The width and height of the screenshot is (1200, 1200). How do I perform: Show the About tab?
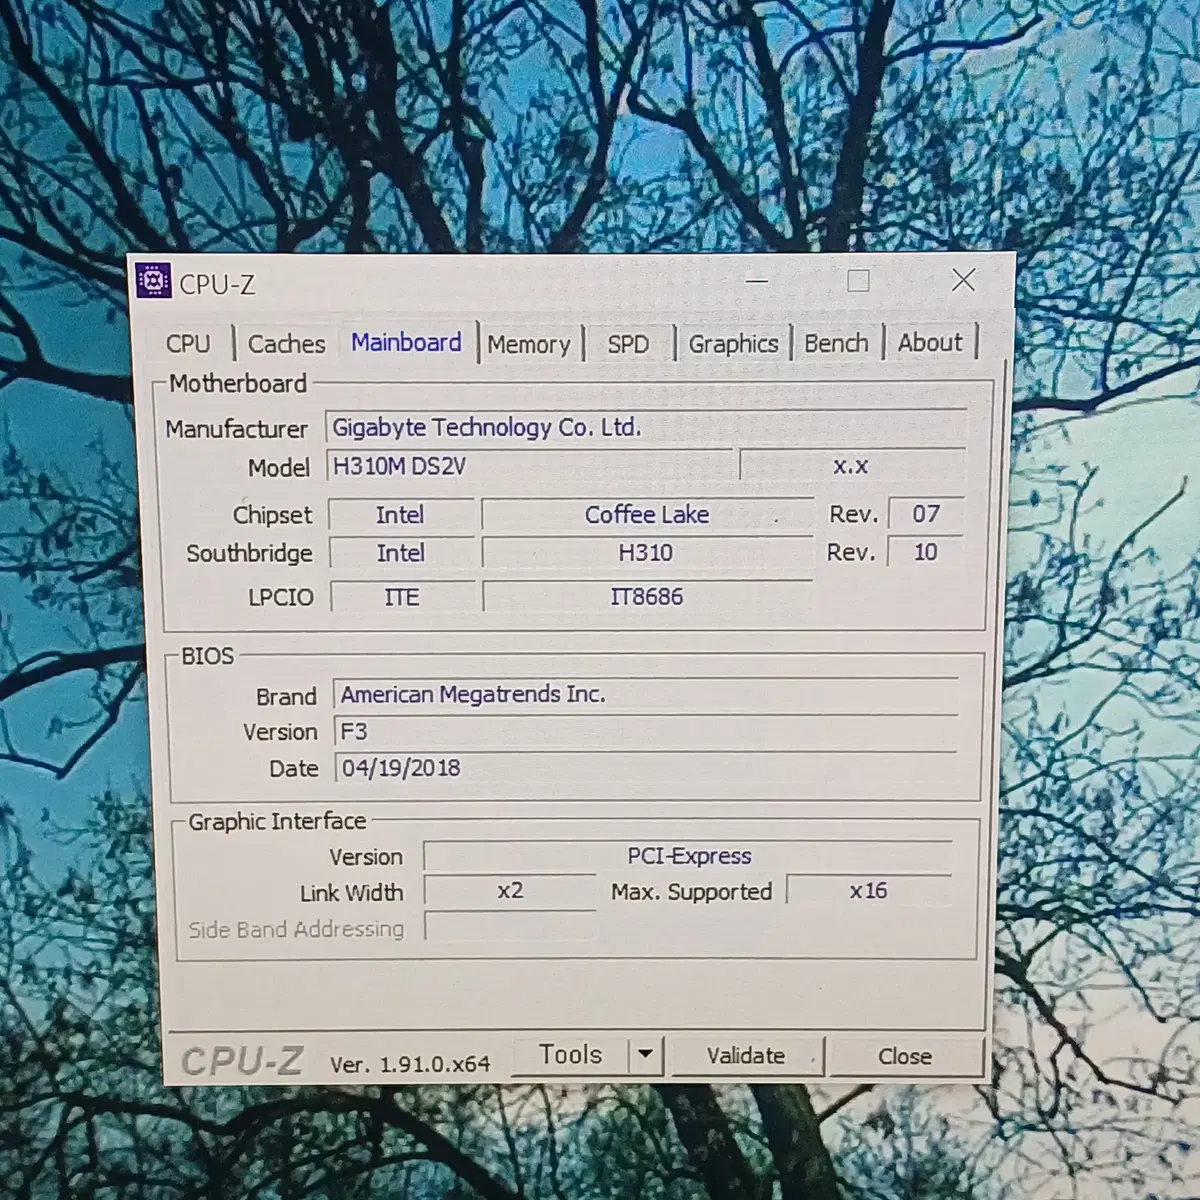point(930,342)
